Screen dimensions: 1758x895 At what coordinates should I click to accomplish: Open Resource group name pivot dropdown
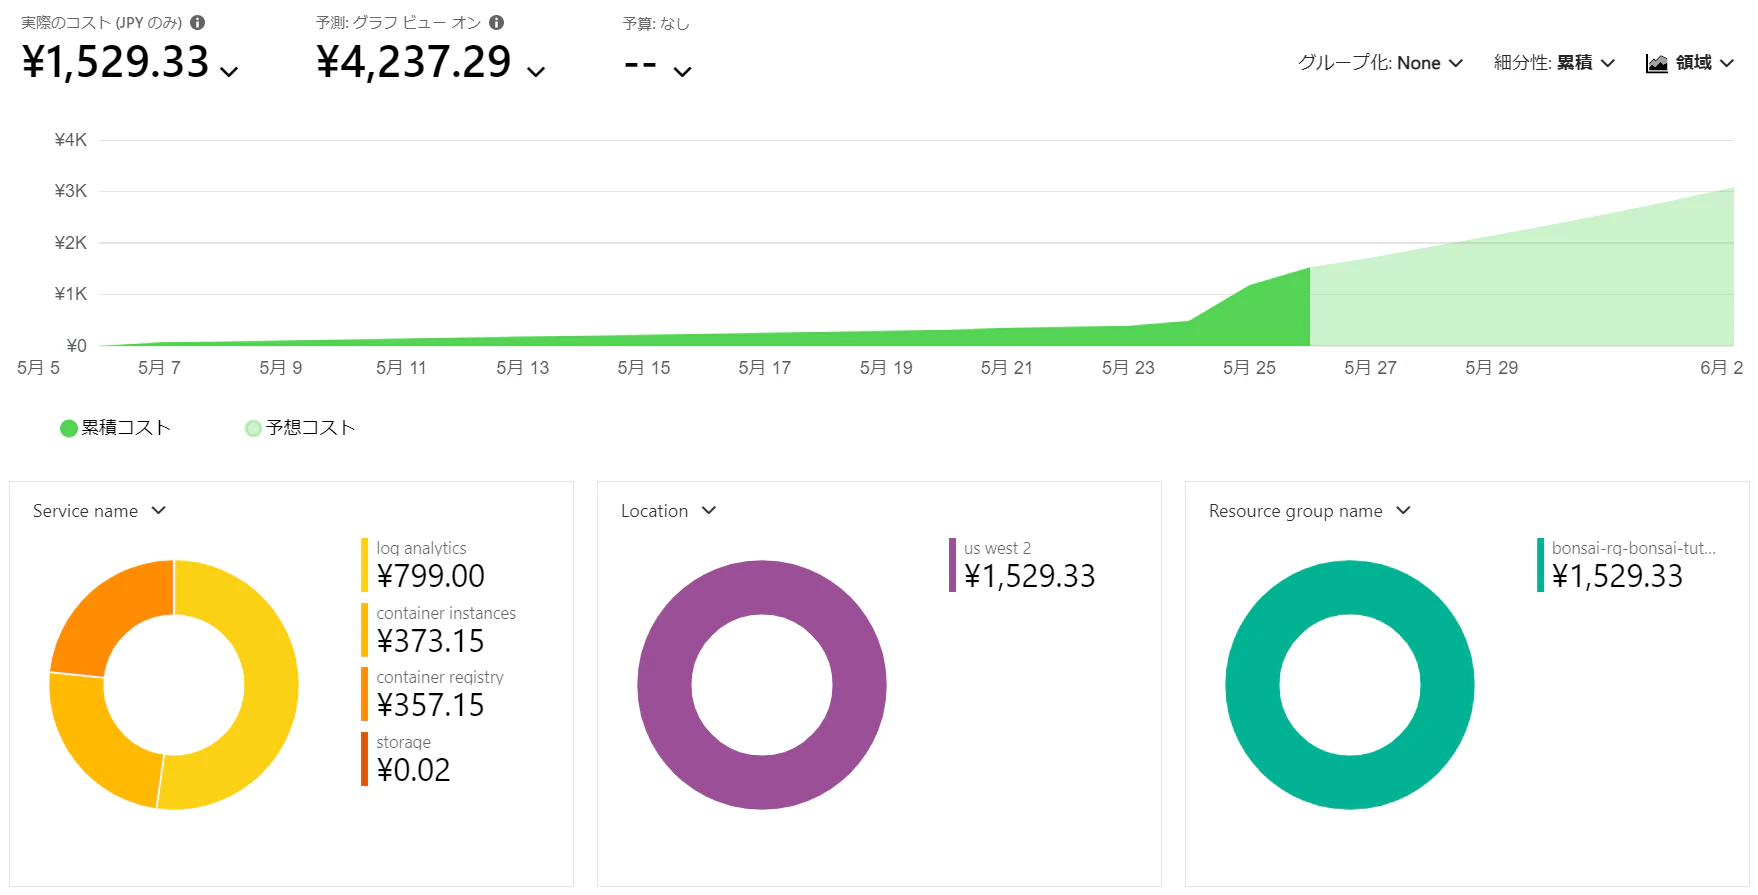pos(1310,511)
